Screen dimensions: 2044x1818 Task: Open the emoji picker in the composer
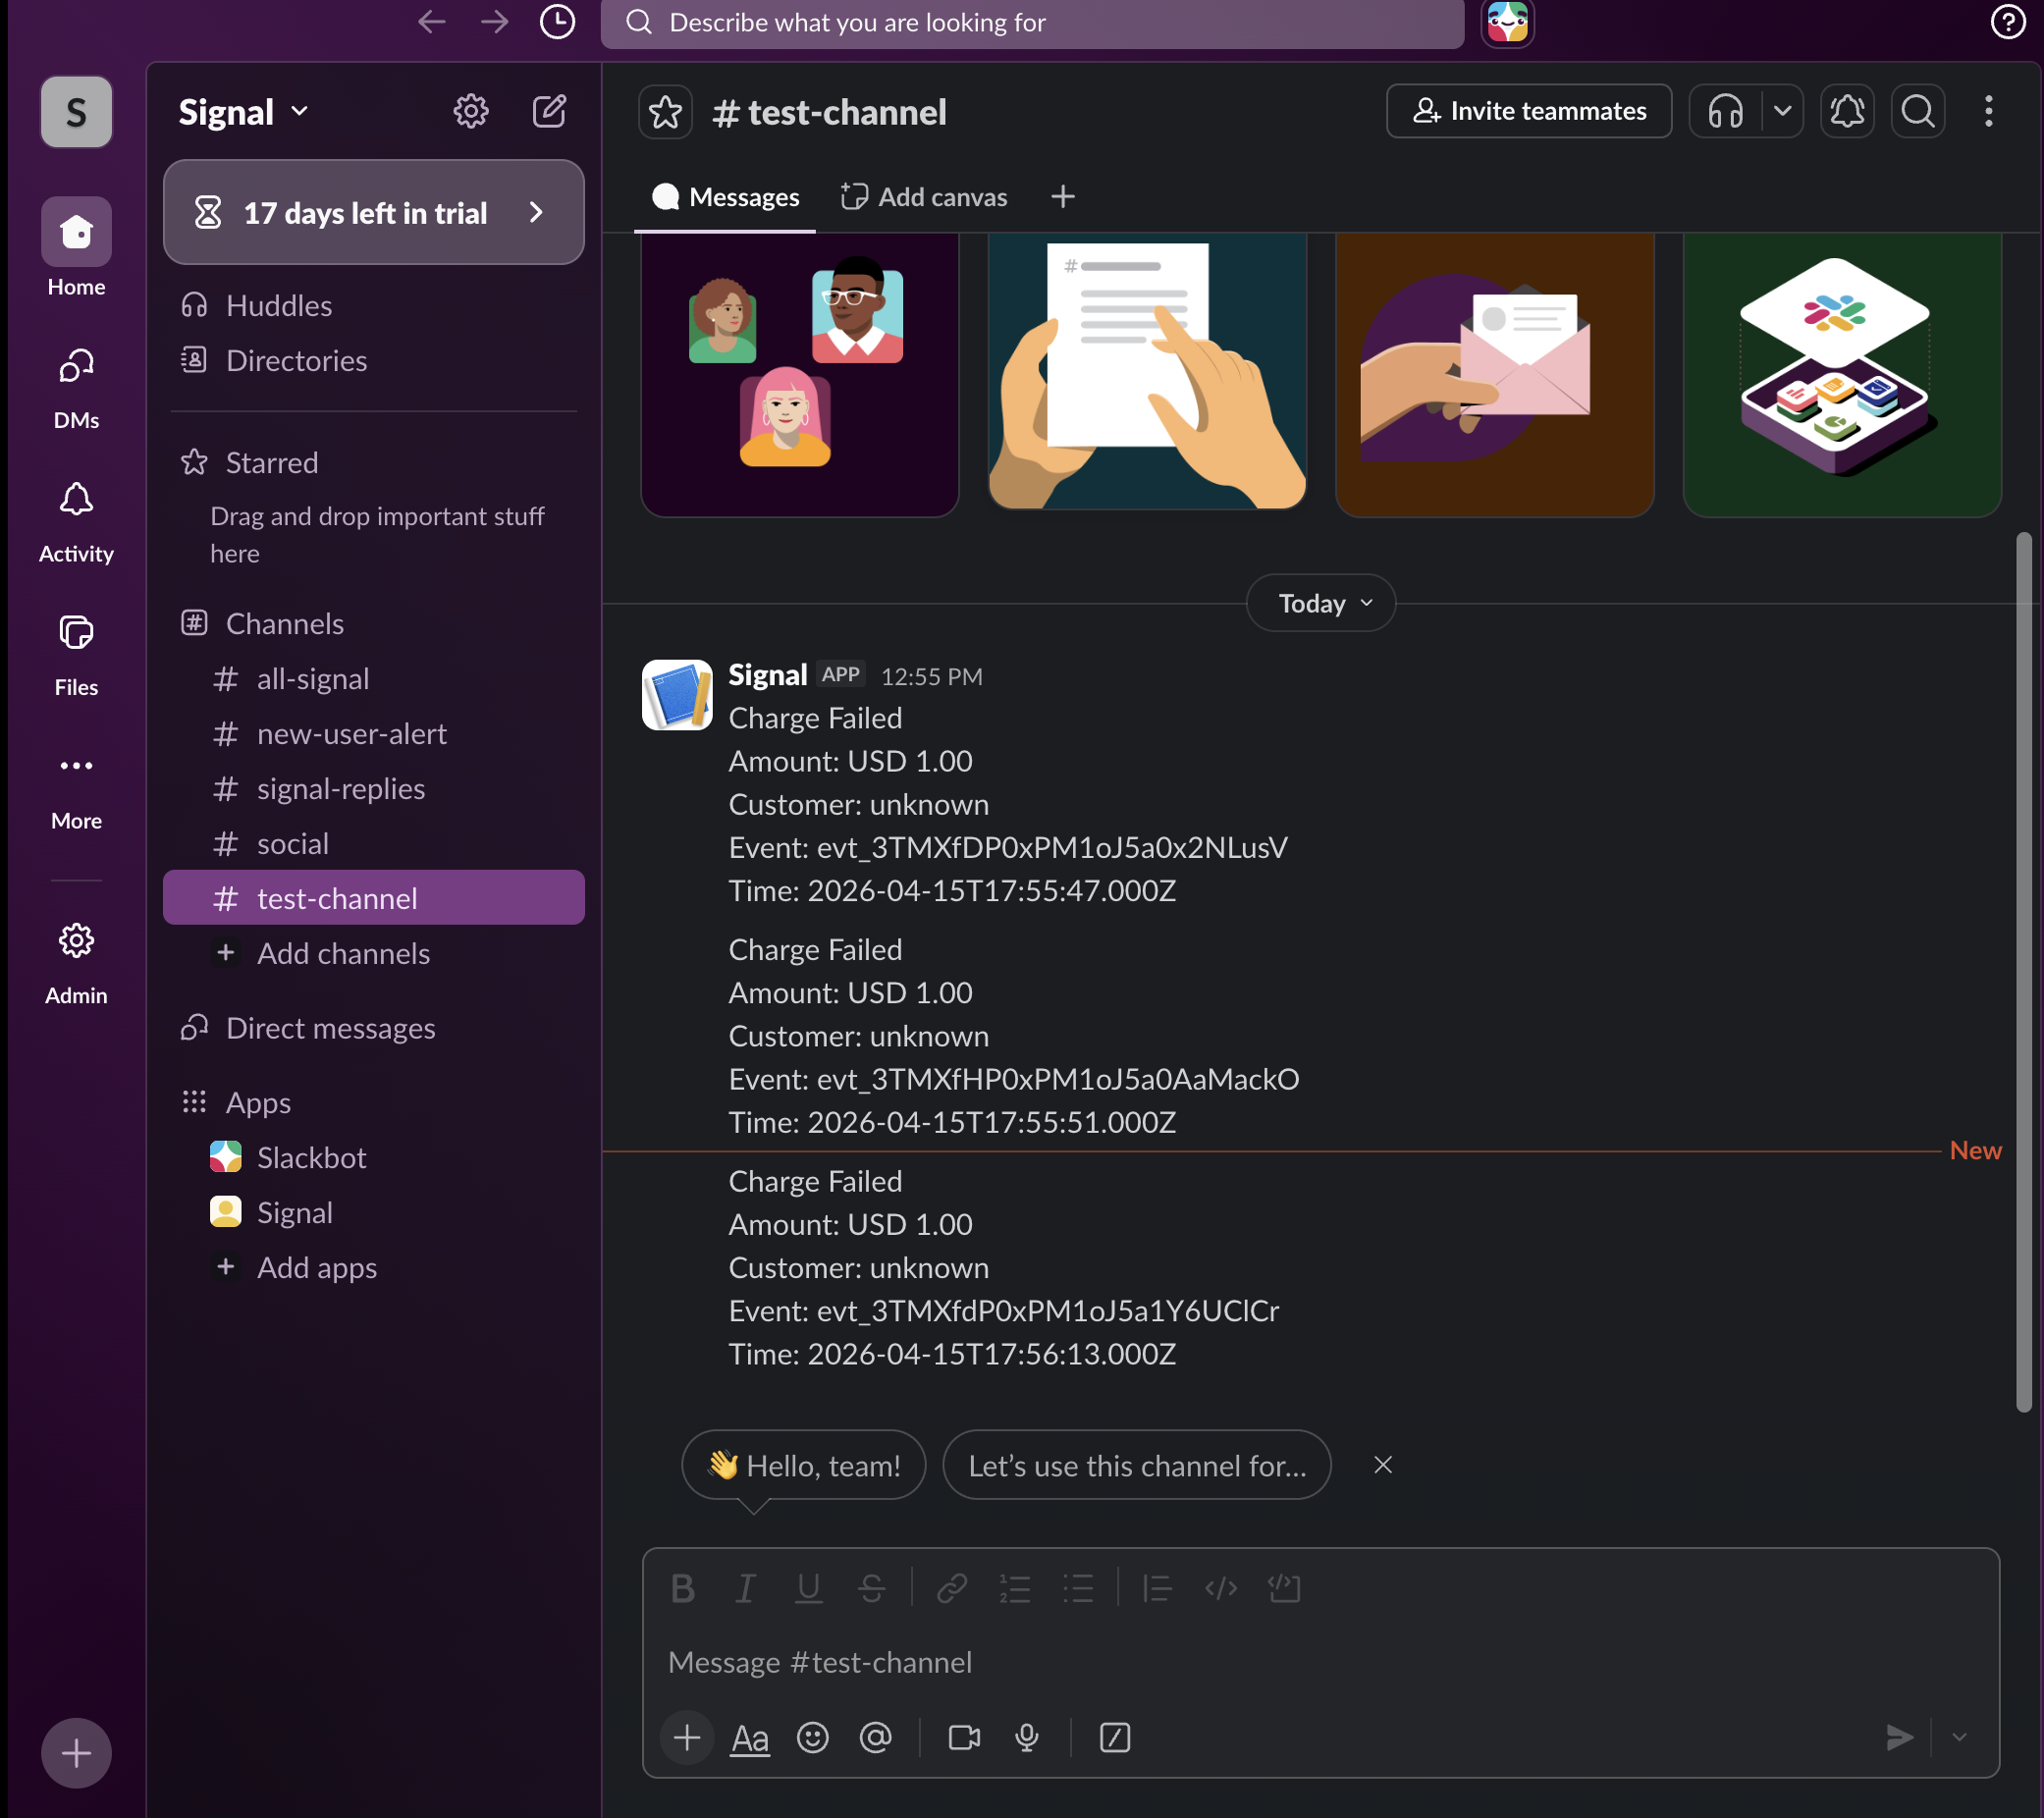pos(813,1738)
